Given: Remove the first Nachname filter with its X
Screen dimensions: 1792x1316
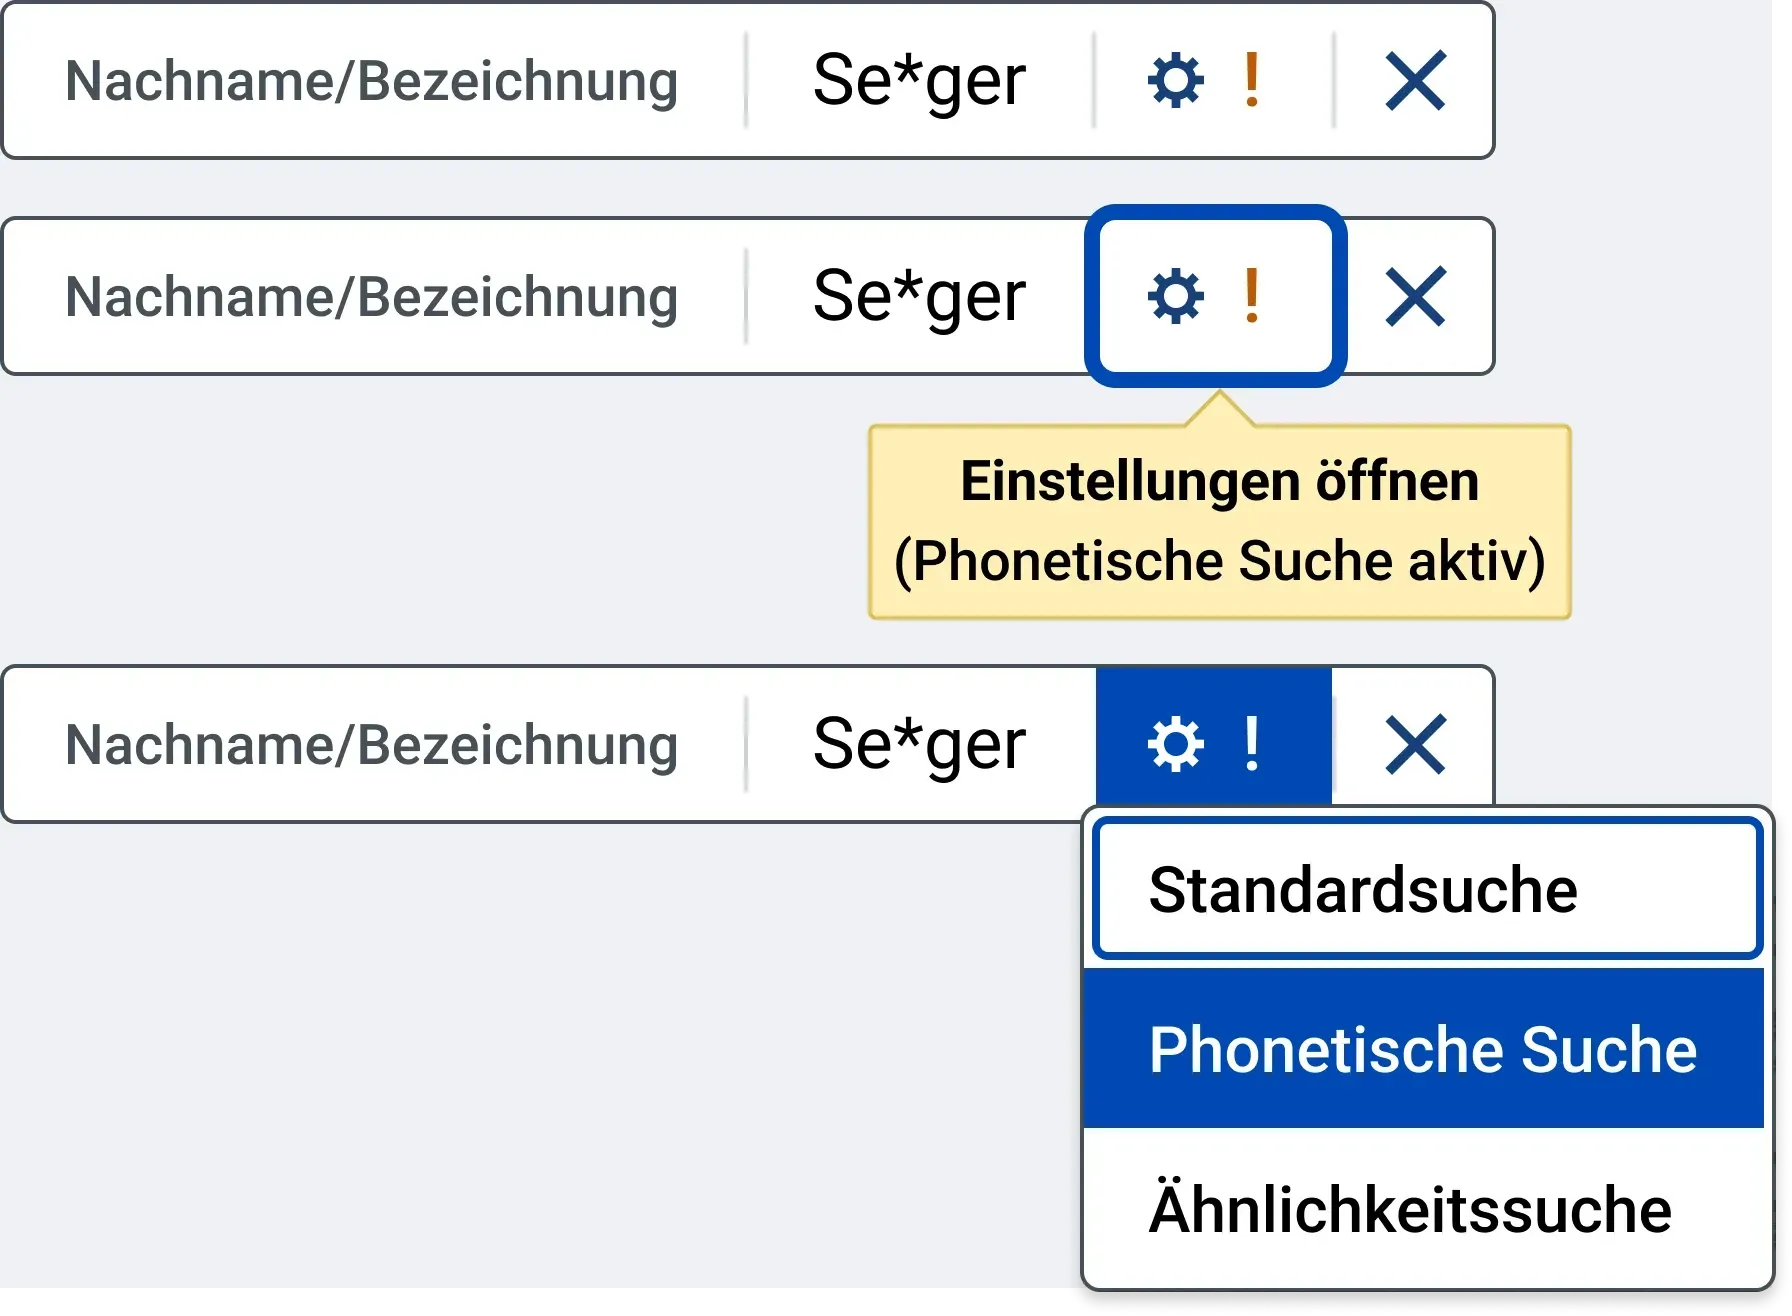Looking at the screenshot, I should click(1415, 81).
